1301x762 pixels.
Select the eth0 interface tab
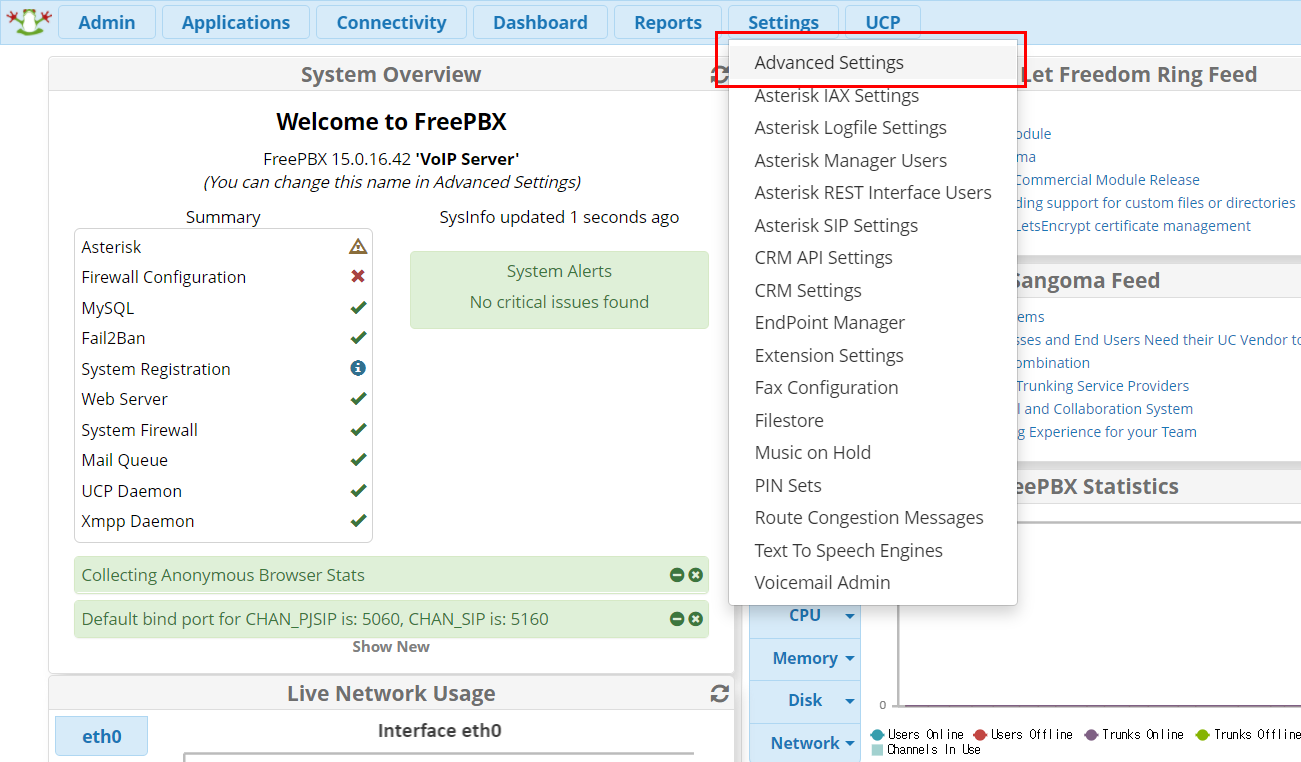(101, 736)
